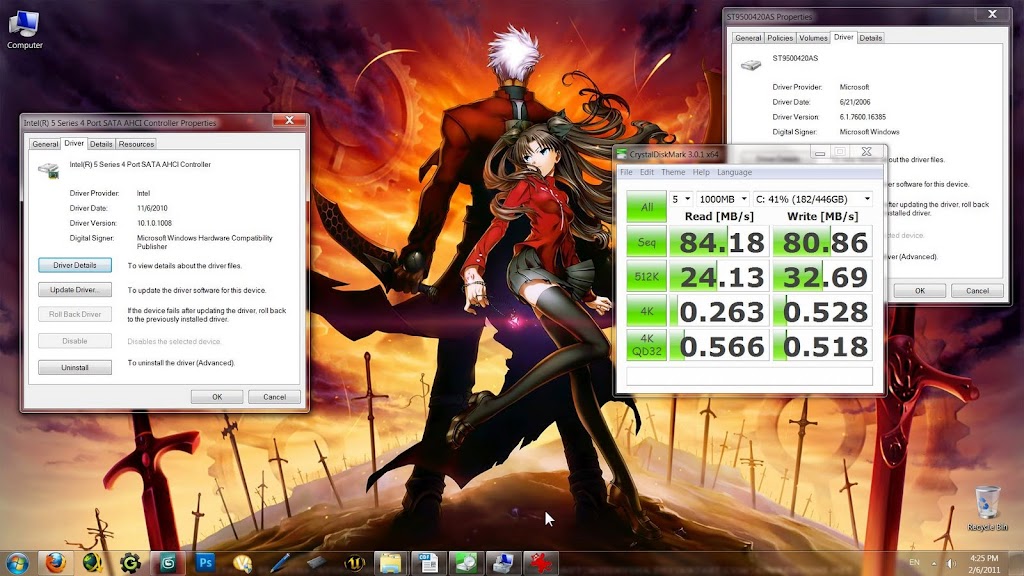Switch to Details tab in ST9500420AS Properties
This screenshot has width=1024, height=576.
[x=871, y=38]
